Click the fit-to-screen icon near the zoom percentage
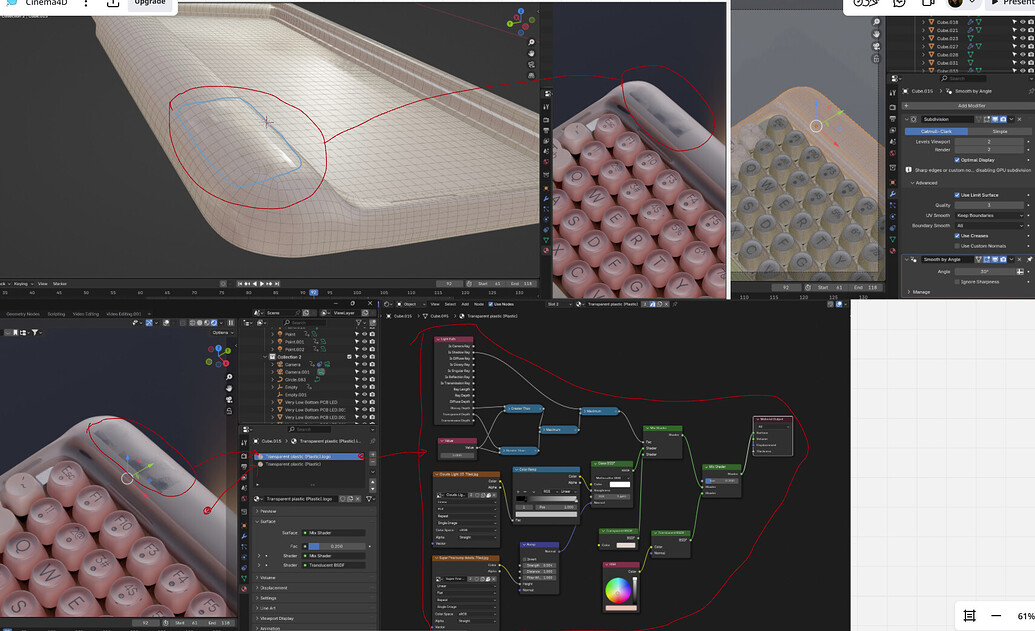1035x631 pixels. coord(969,616)
